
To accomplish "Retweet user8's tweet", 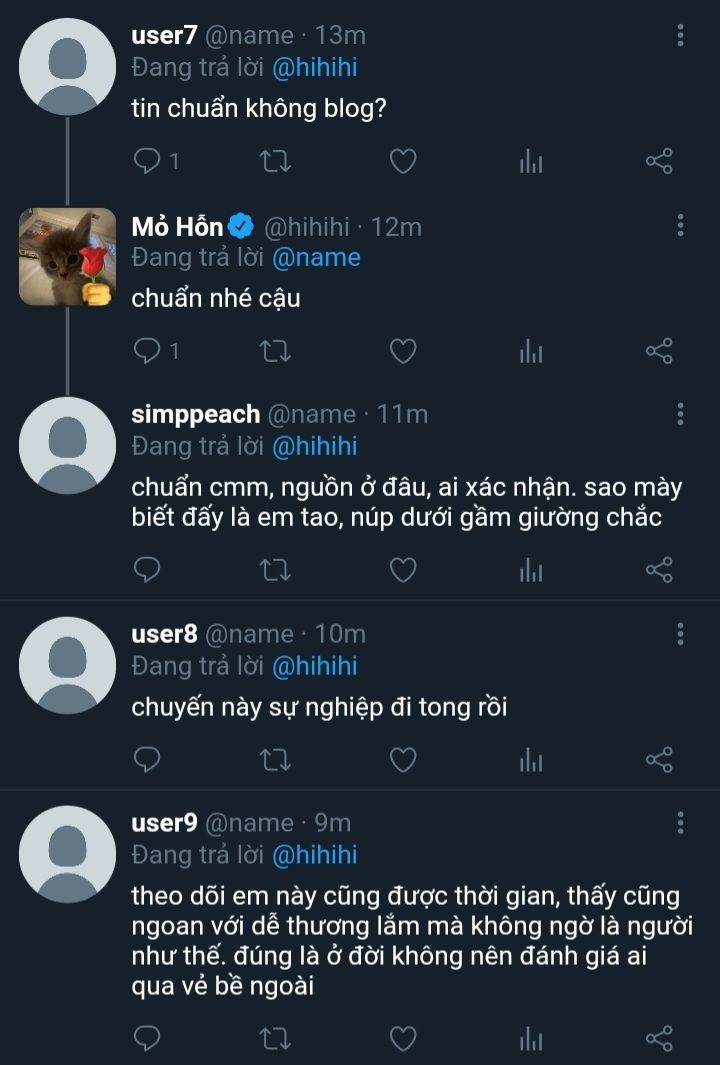I will pyautogui.click(x=274, y=760).
